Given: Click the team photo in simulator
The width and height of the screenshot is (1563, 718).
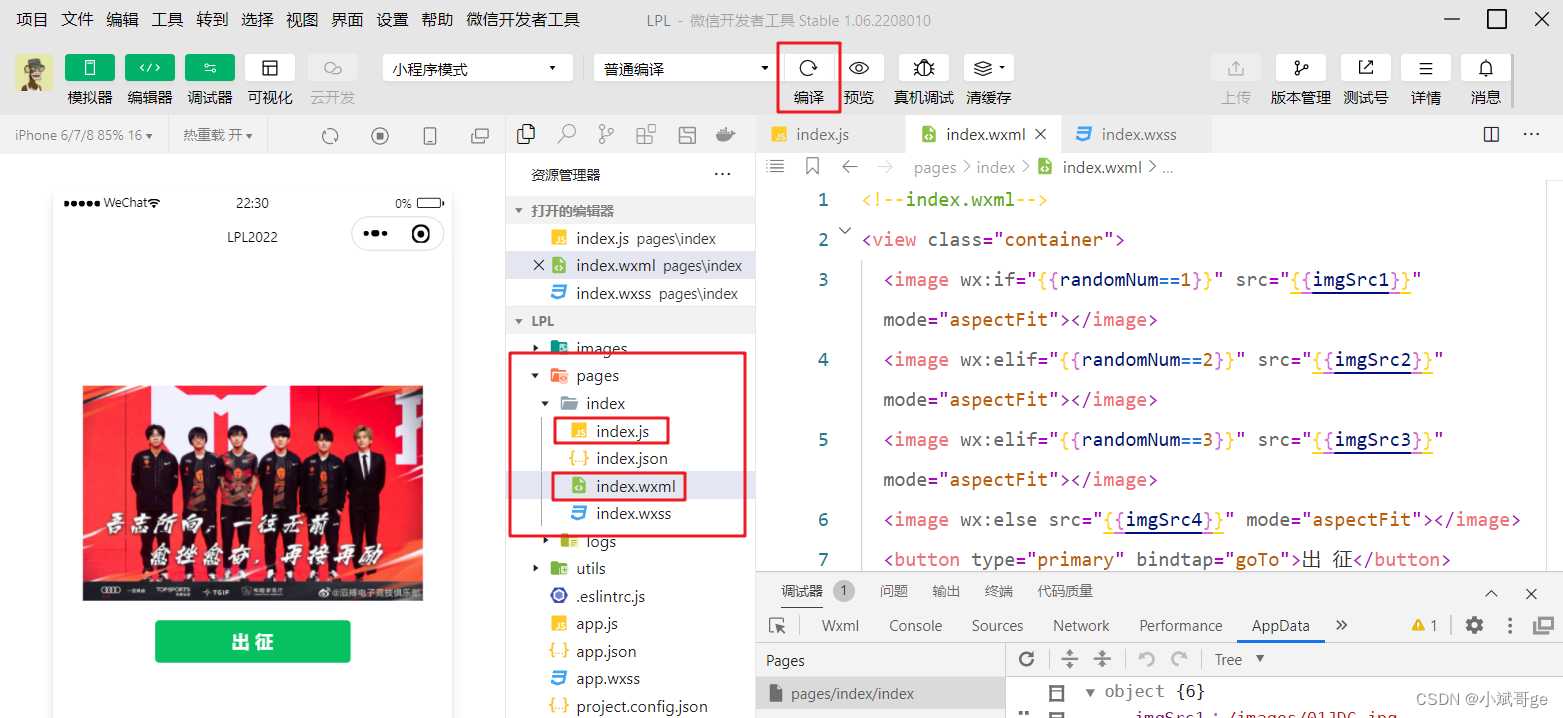Looking at the screenshot, I should [252, 493].
